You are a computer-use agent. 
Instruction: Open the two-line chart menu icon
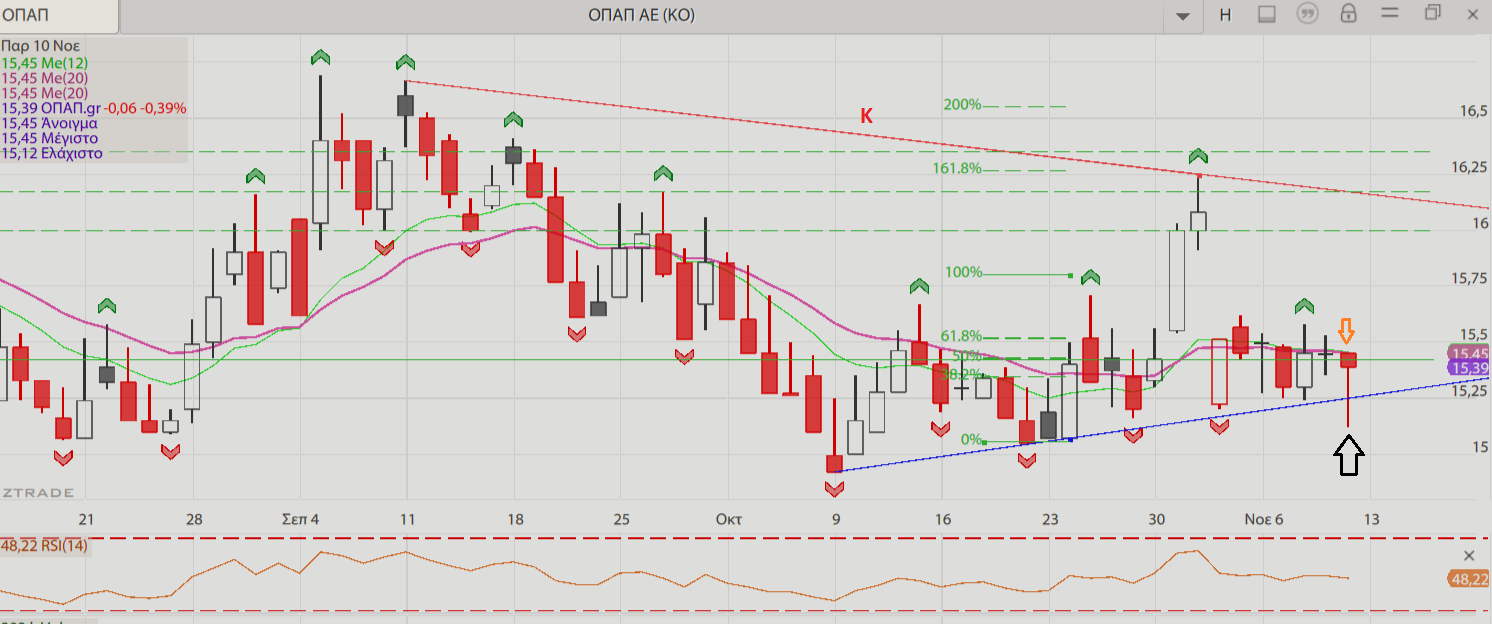tap(1391, 14)
